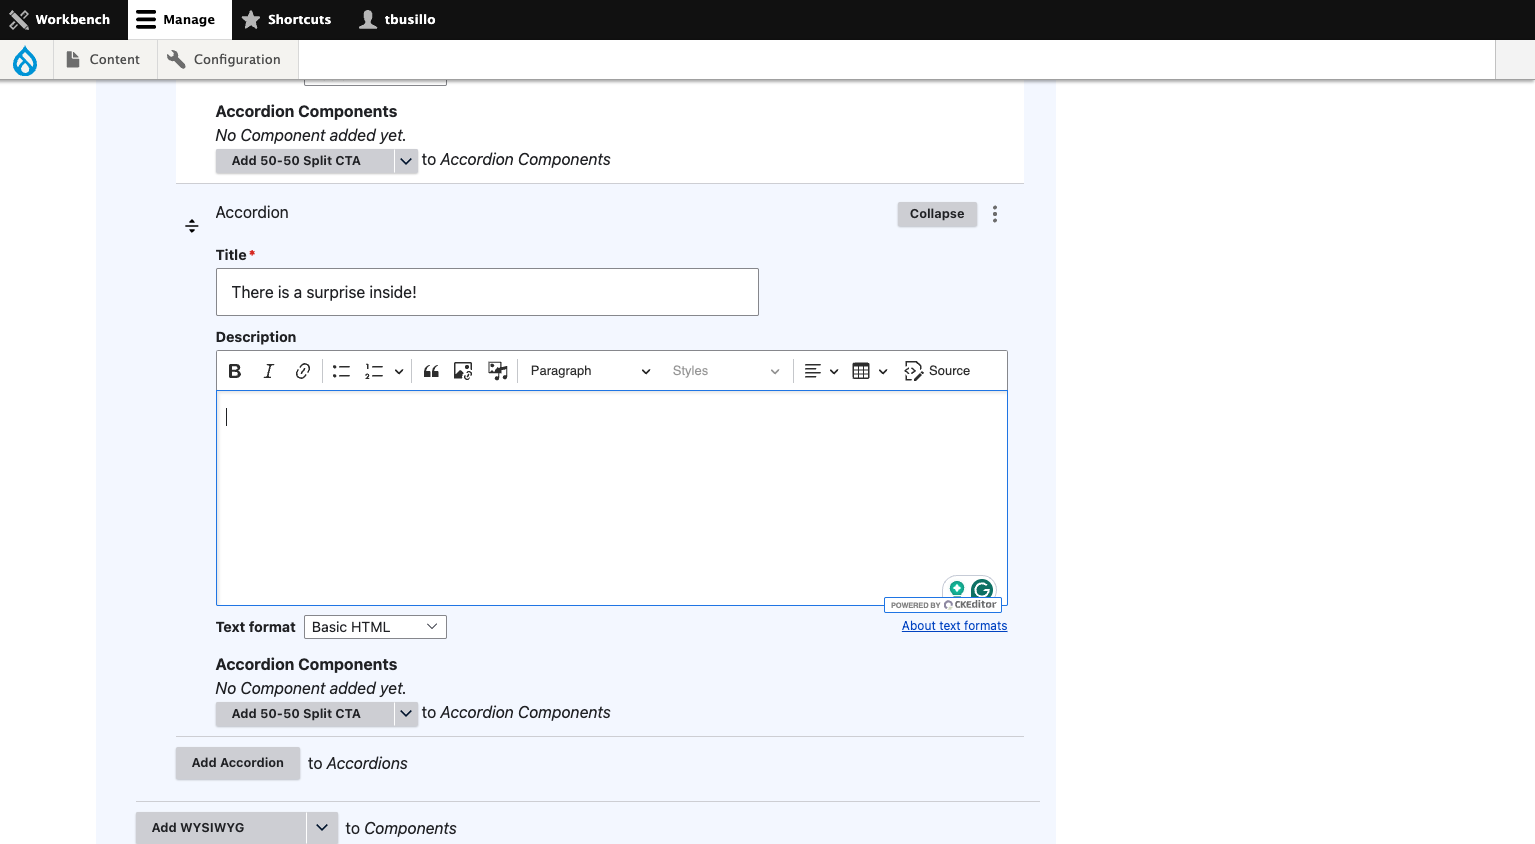
Task: Apply italic formatting in the editor toolbar
Action: pos(268,371)
